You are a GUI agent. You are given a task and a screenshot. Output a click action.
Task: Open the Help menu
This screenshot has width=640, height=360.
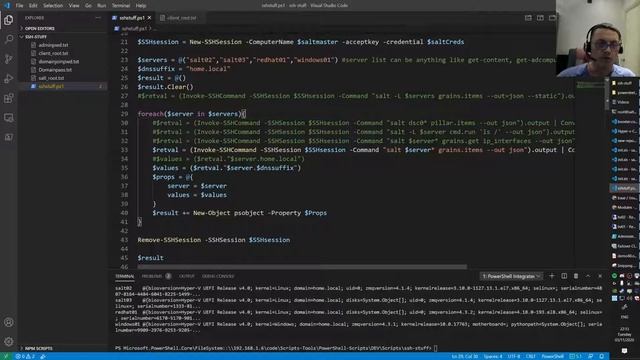tap(141, 6)
